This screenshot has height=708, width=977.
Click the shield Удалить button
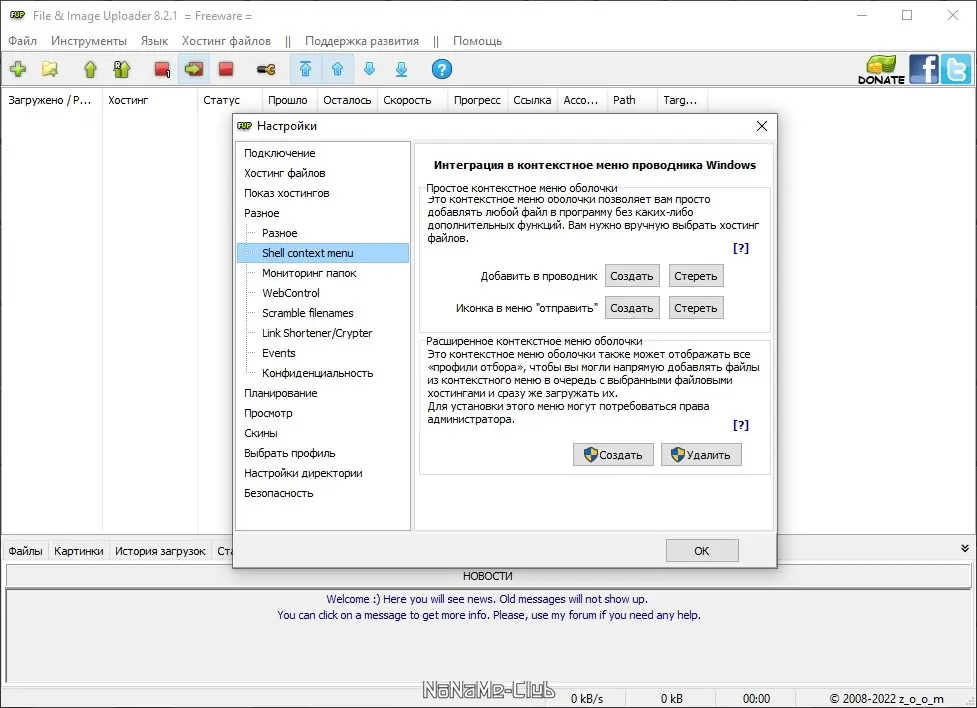701,455
